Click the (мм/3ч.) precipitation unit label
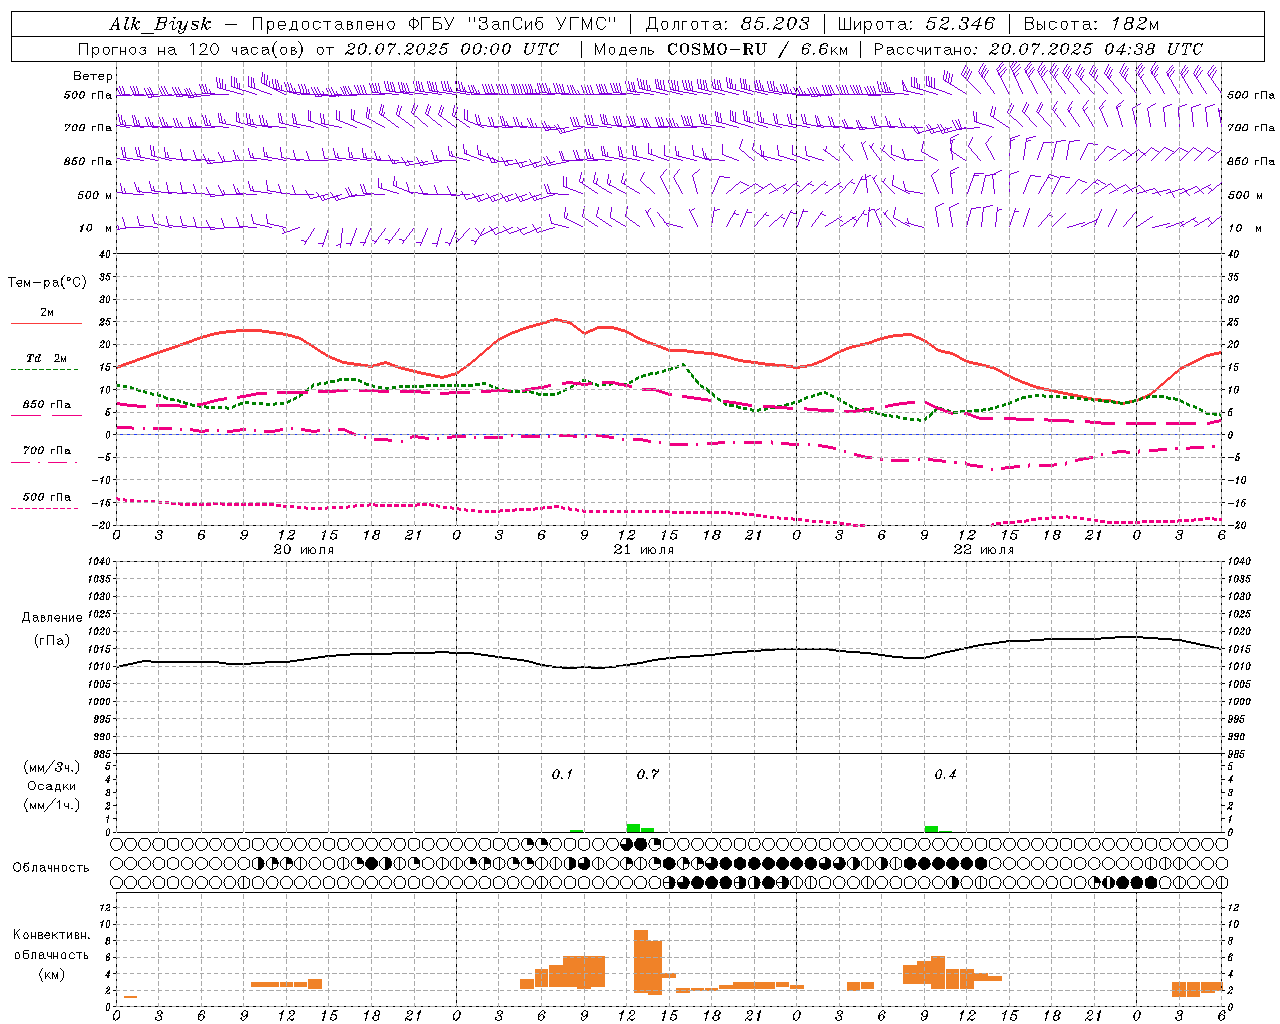Viewport: 1280px width, 1024px height. [x=52, y=768]
